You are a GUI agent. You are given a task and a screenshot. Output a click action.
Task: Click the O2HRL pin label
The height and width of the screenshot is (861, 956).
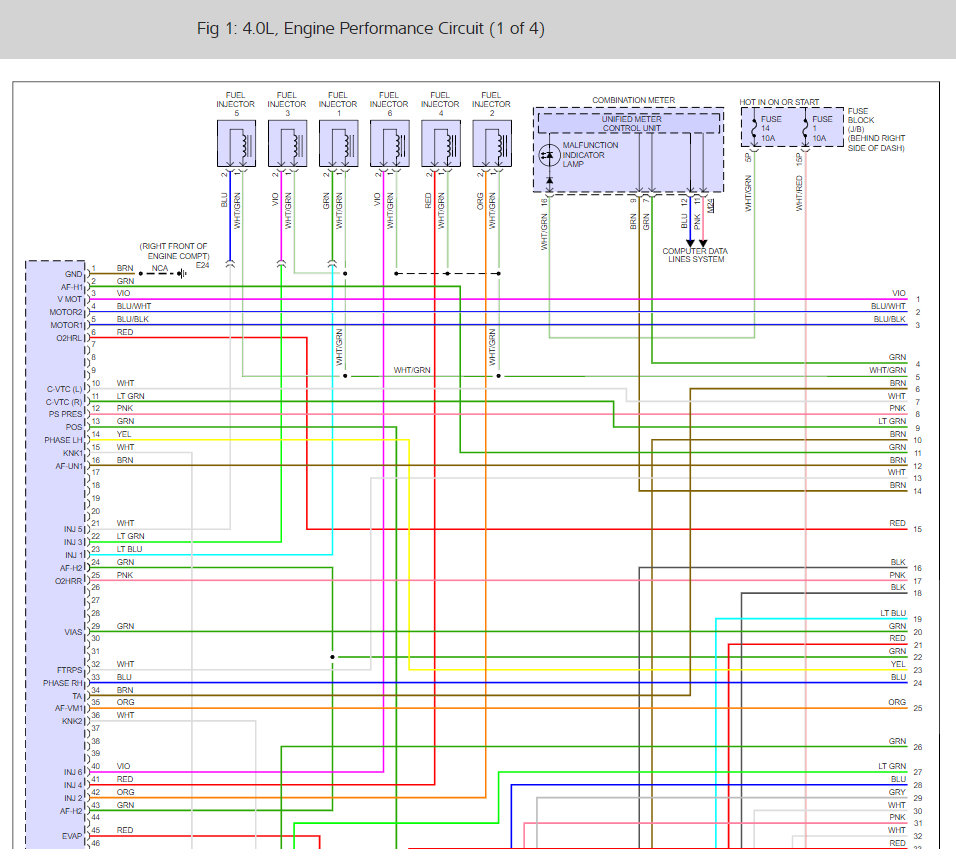pos(69,338)
